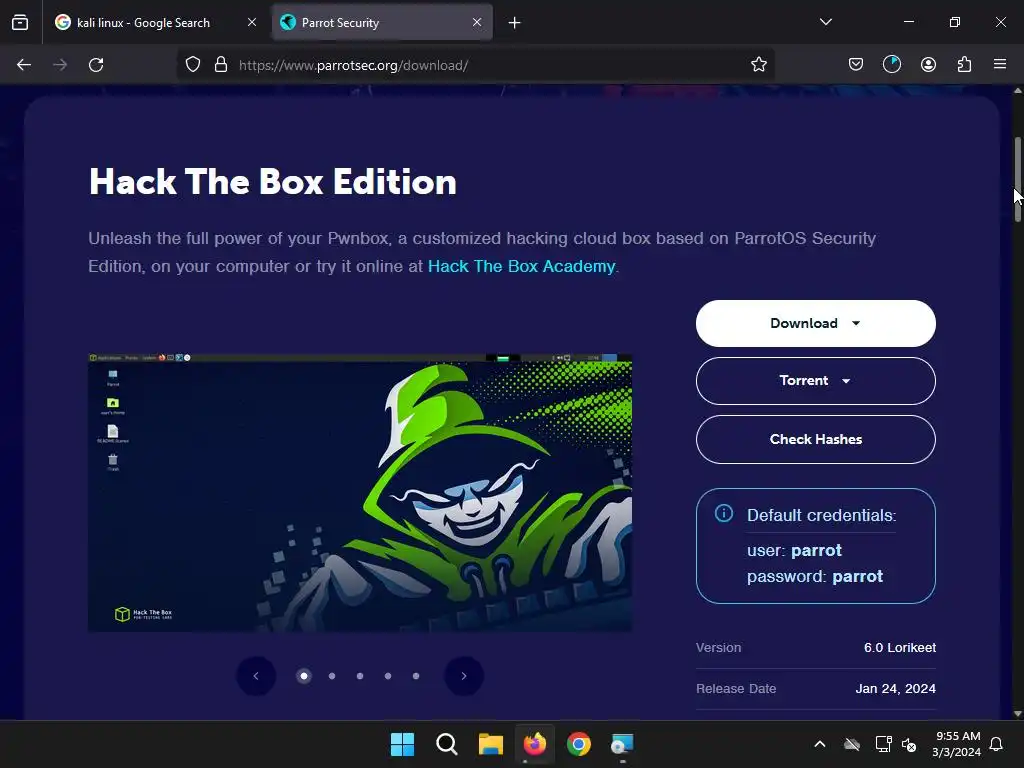Open a new tab with plus button
Viewport: 1024px width, 768px height.
click(515, 23)
